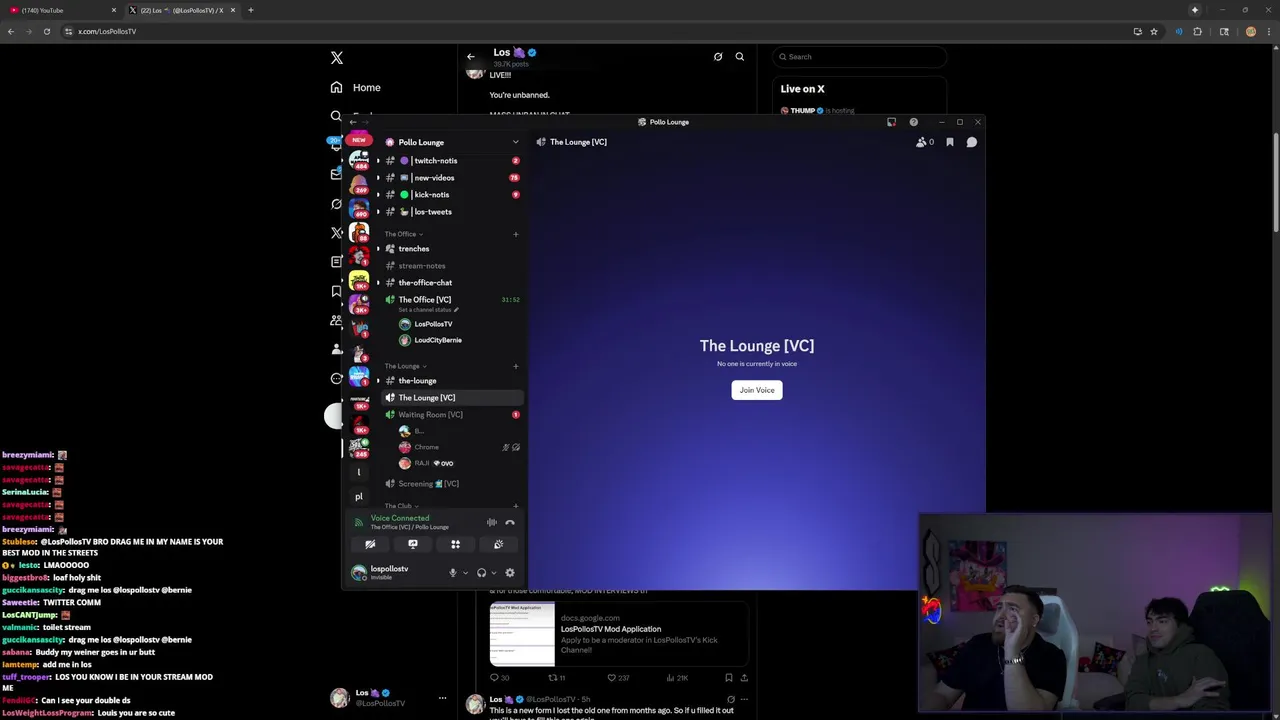Viewport: 1280px width, 720px height.
Task: Click the bookmark icon in the voice channel header
Action: [950, 142]
